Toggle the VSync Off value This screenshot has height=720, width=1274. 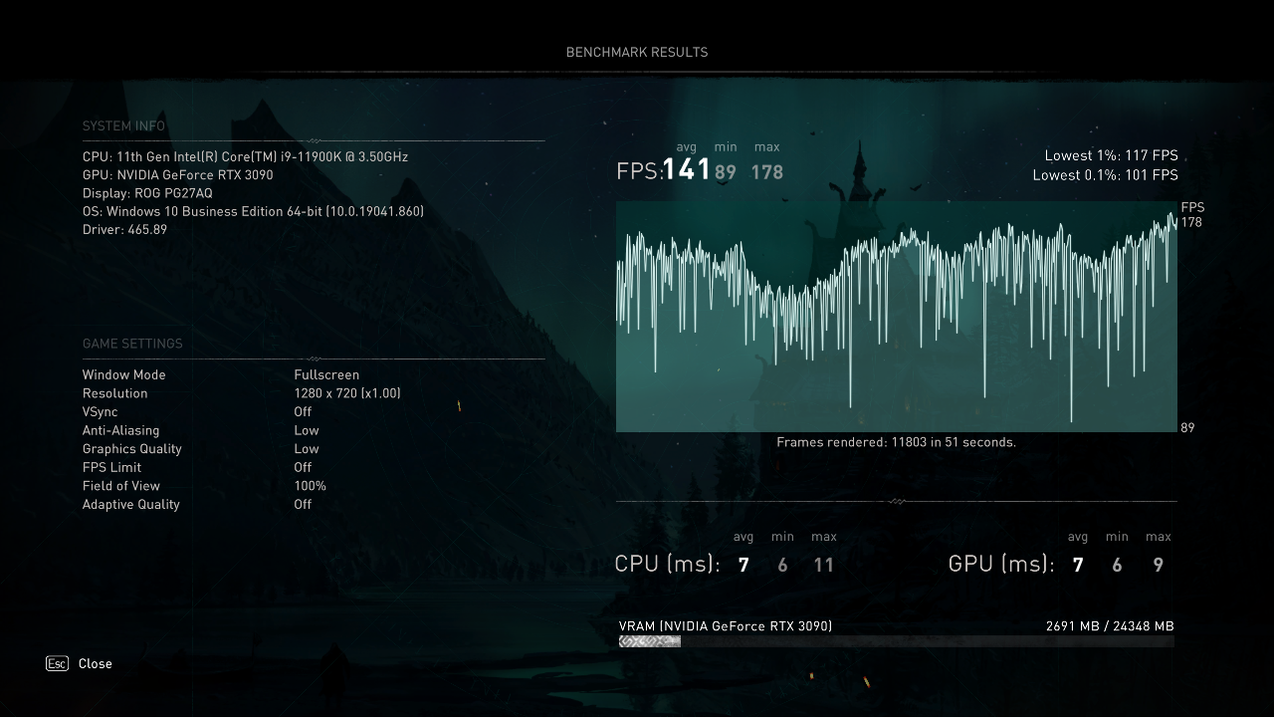pyautogui.click(x=303, y=412)
